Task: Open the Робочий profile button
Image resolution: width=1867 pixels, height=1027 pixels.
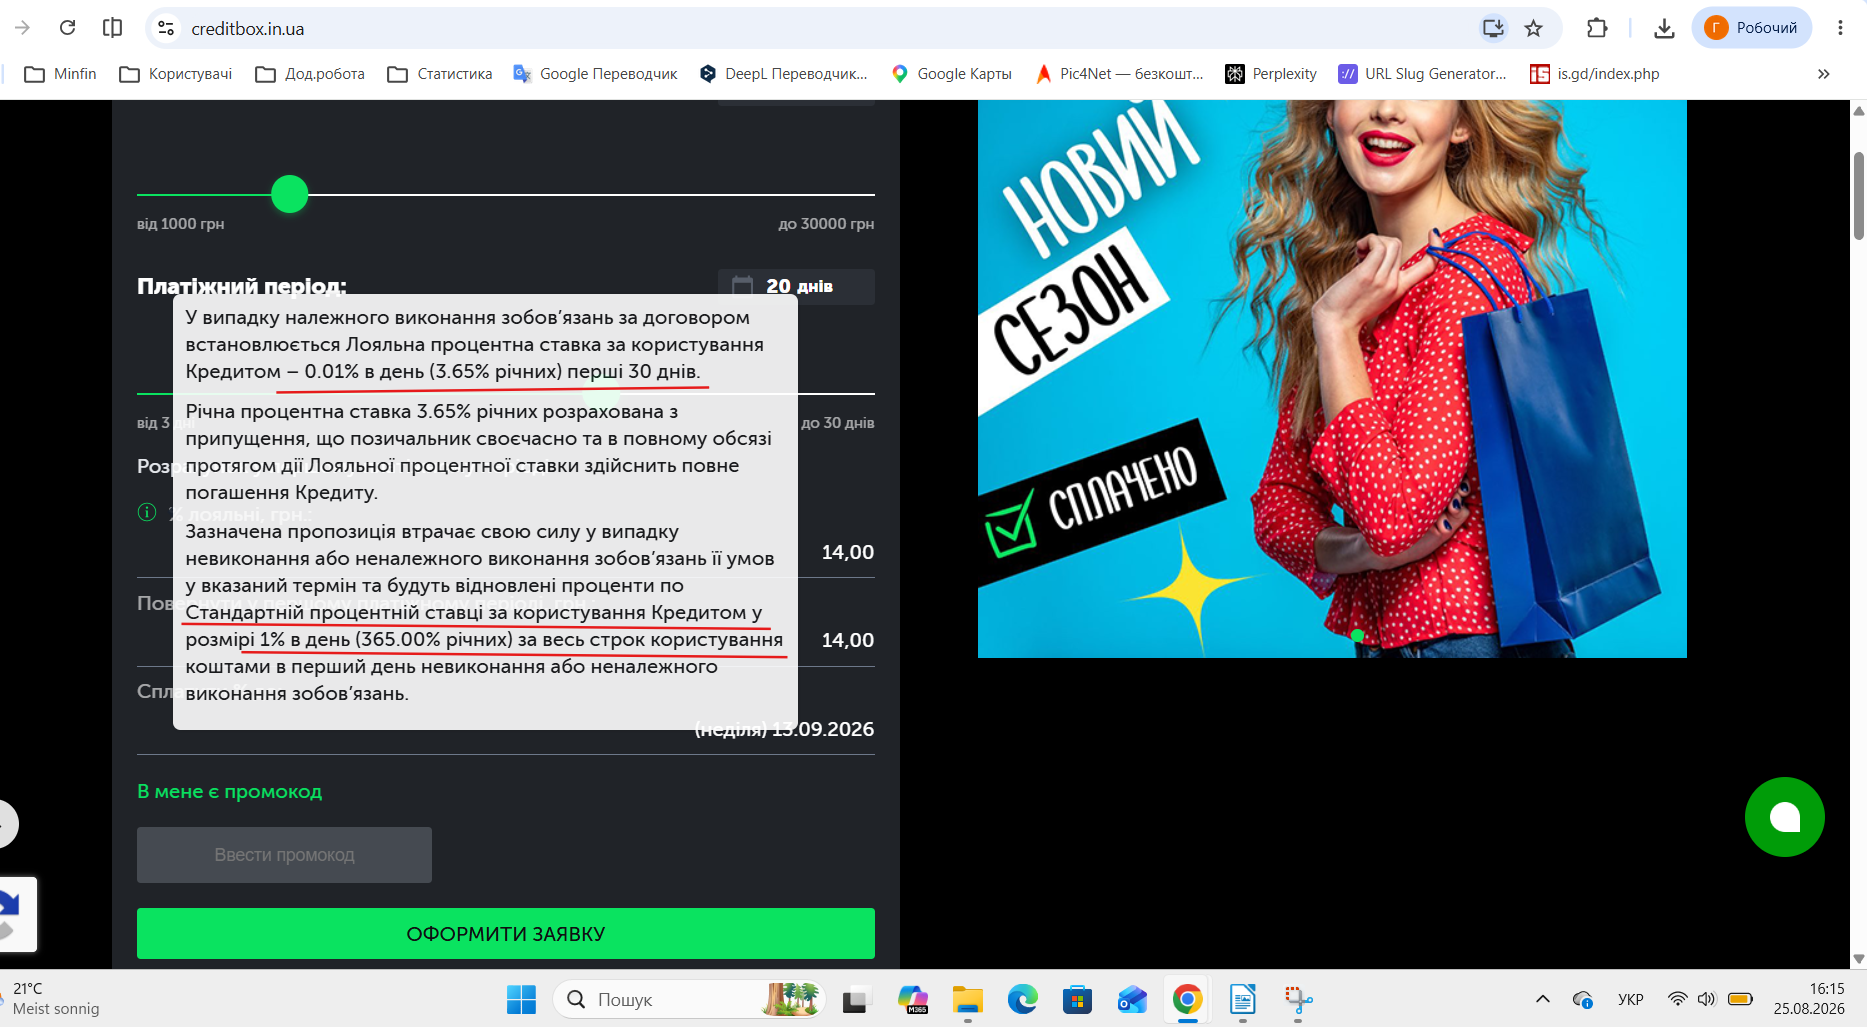Action: [1752, 28]
